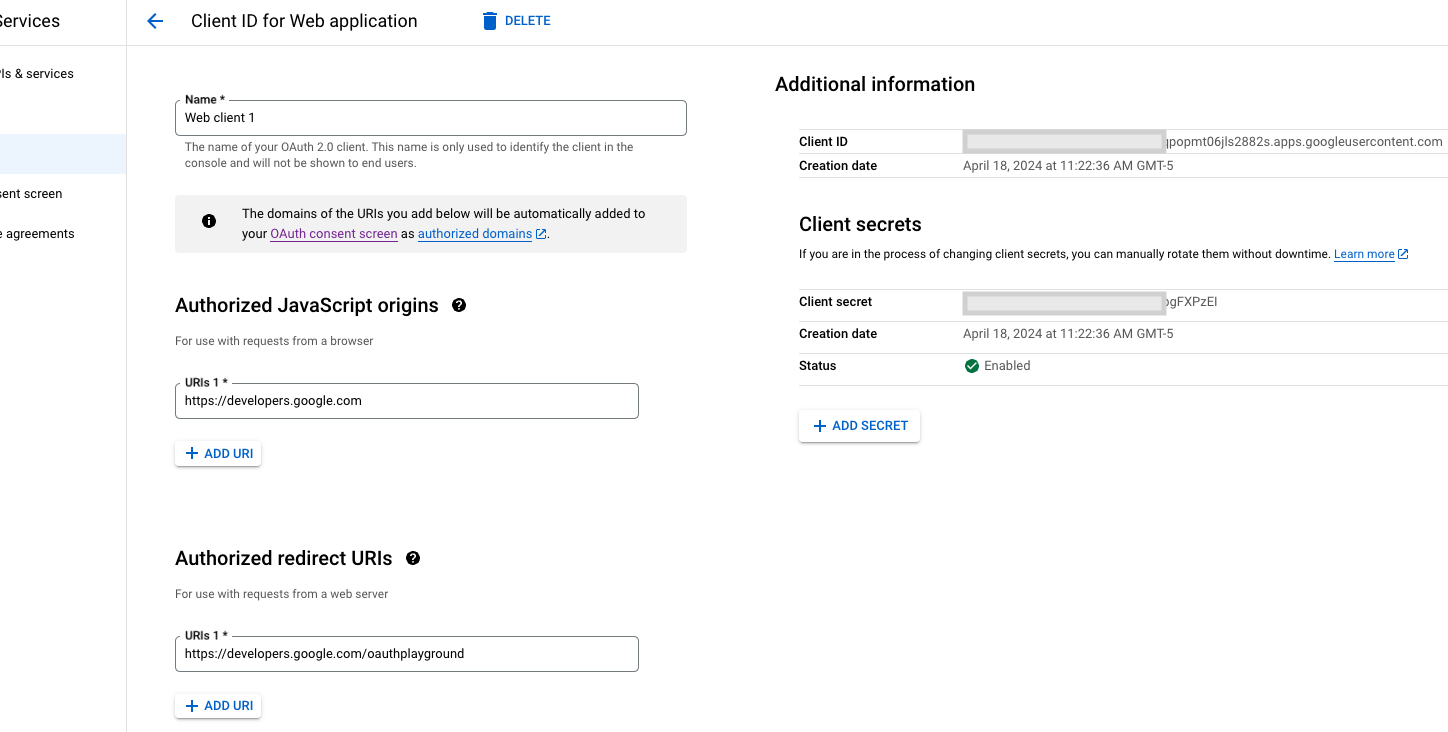Select the consent screen sidebar item
Viewport: 1448px width, 732px height.
(x=31, y=194)
